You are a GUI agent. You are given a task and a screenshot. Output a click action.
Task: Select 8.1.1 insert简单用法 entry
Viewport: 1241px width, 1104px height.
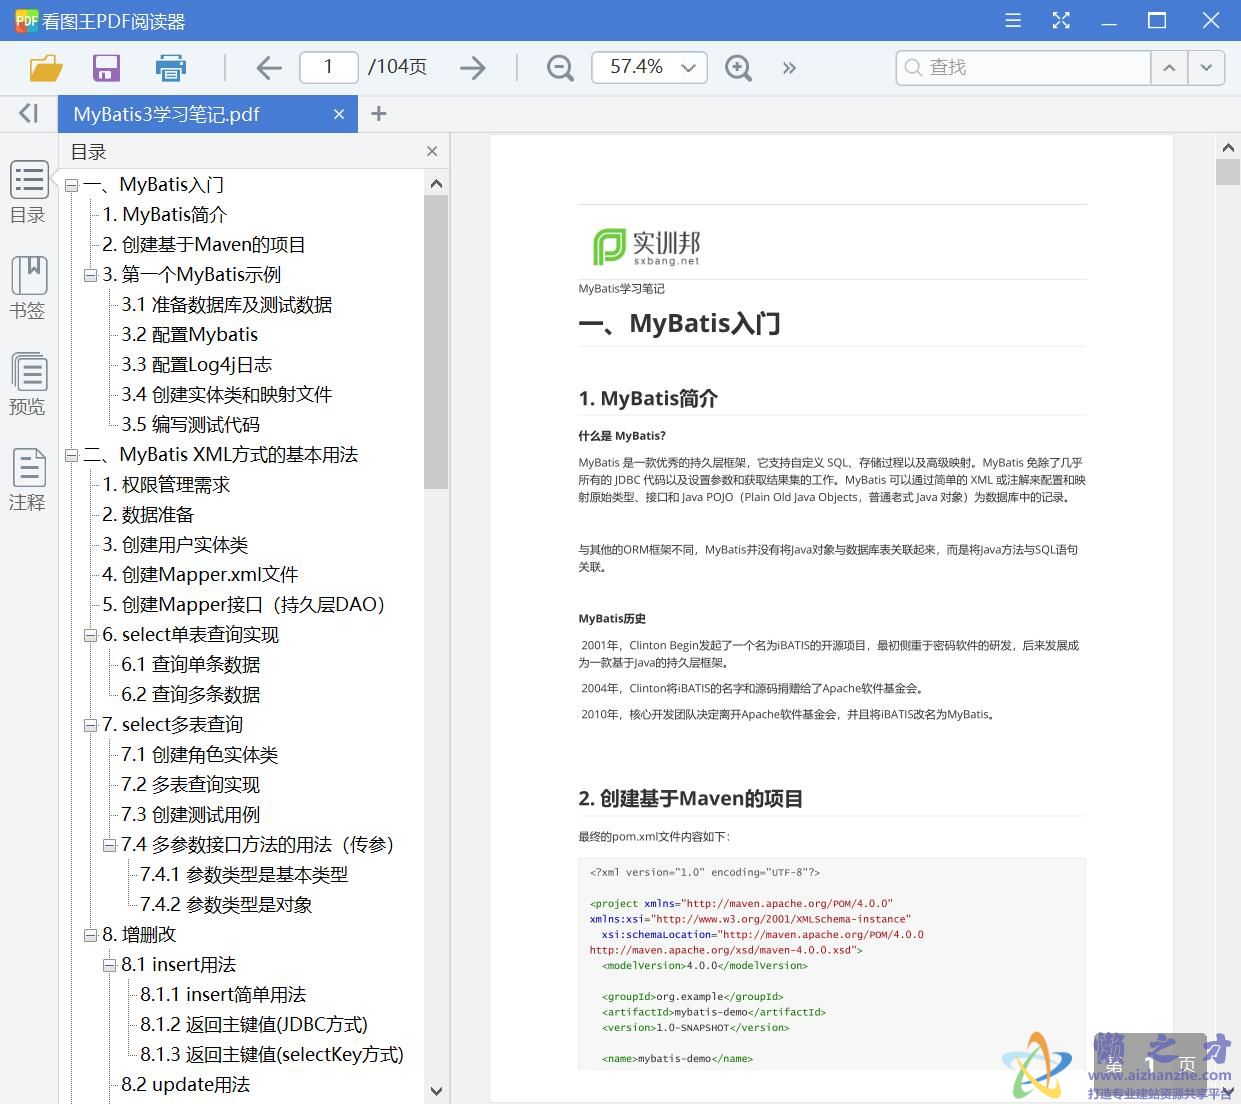(223, 995)
